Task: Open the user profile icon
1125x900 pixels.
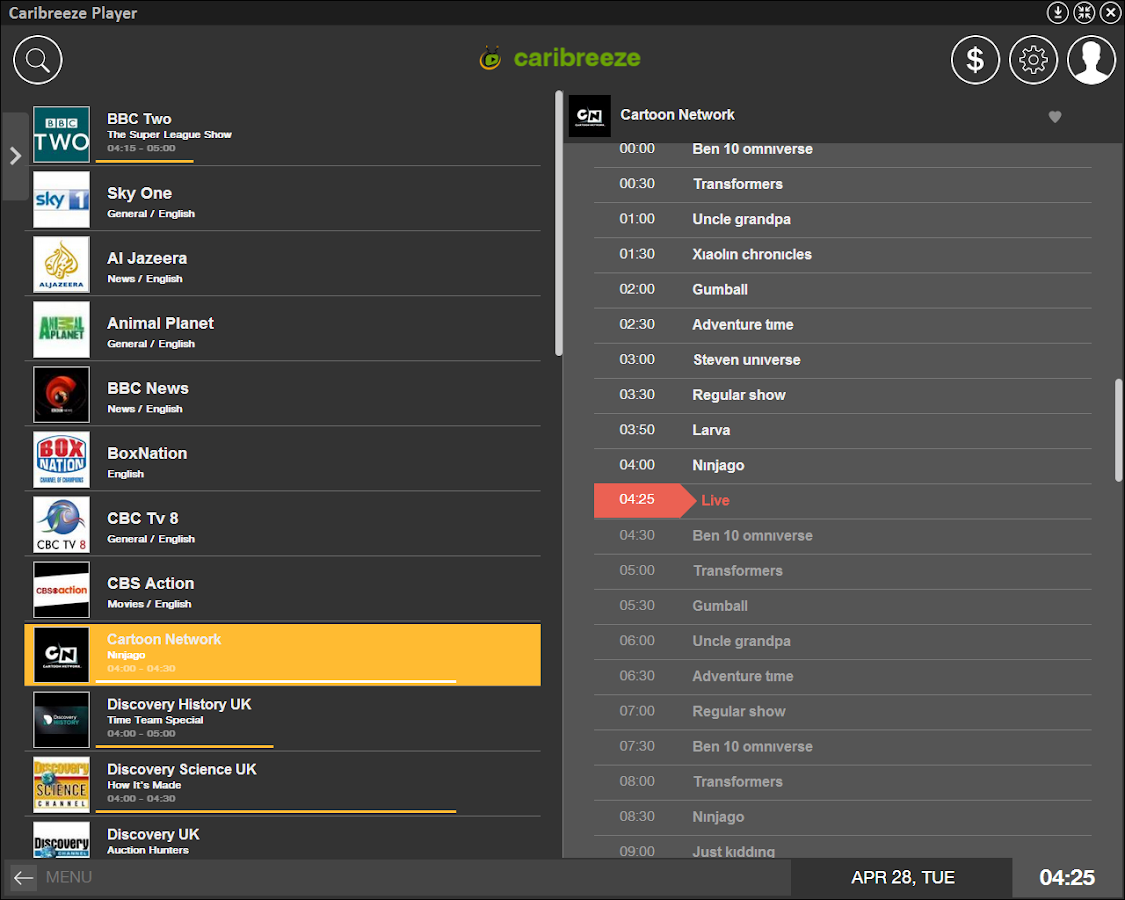Action: point(1091,60)
